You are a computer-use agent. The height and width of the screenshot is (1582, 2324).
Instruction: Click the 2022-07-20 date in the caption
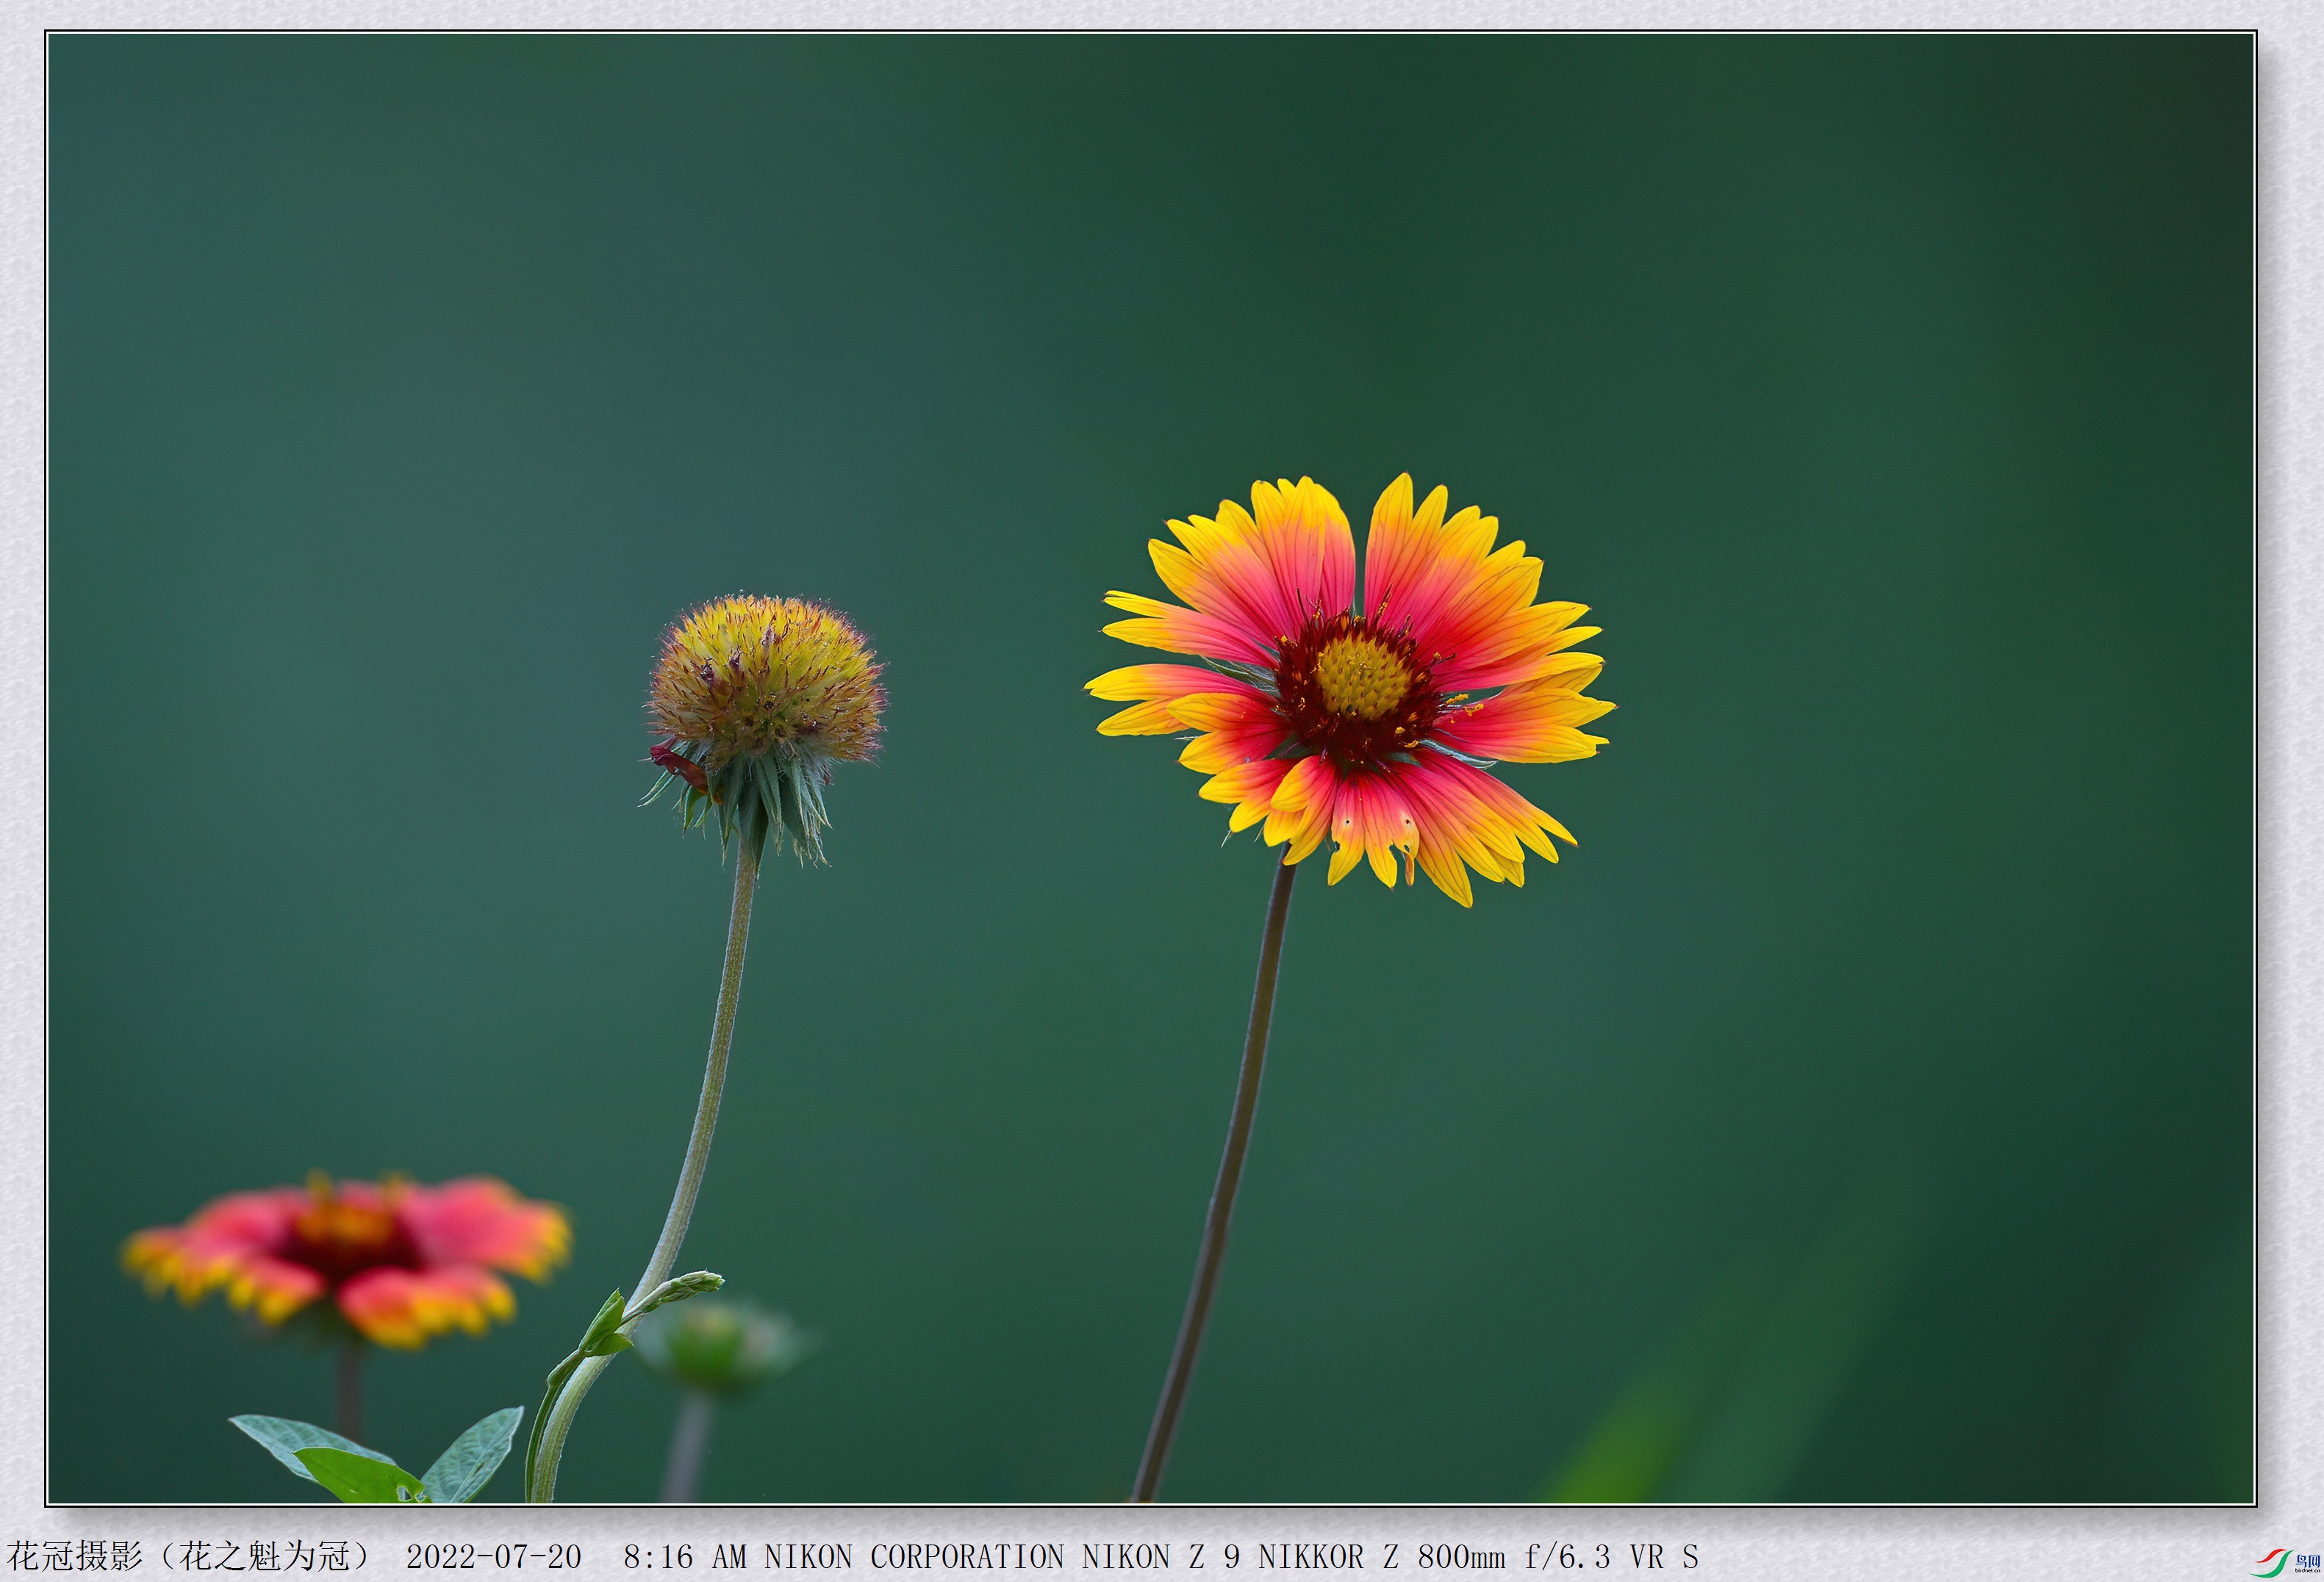point(494,1557)
